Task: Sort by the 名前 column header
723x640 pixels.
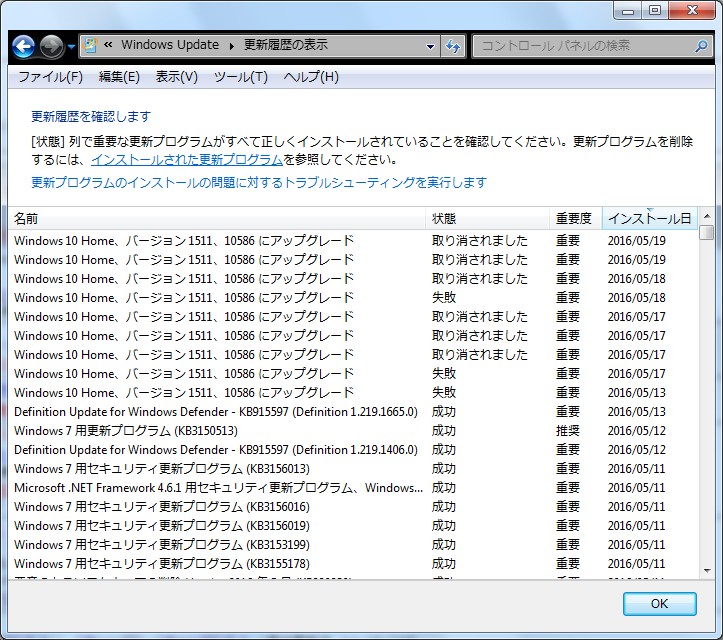Action: (217, 218)
